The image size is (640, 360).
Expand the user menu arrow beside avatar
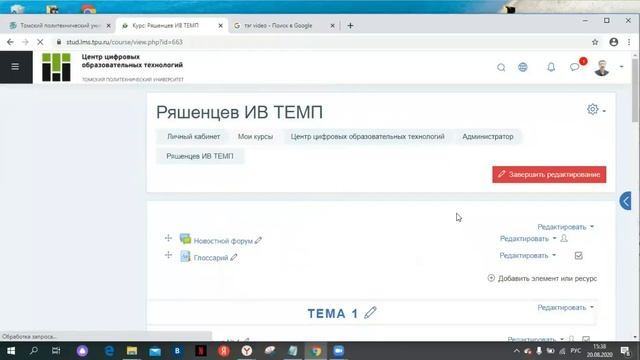[622, 67]
